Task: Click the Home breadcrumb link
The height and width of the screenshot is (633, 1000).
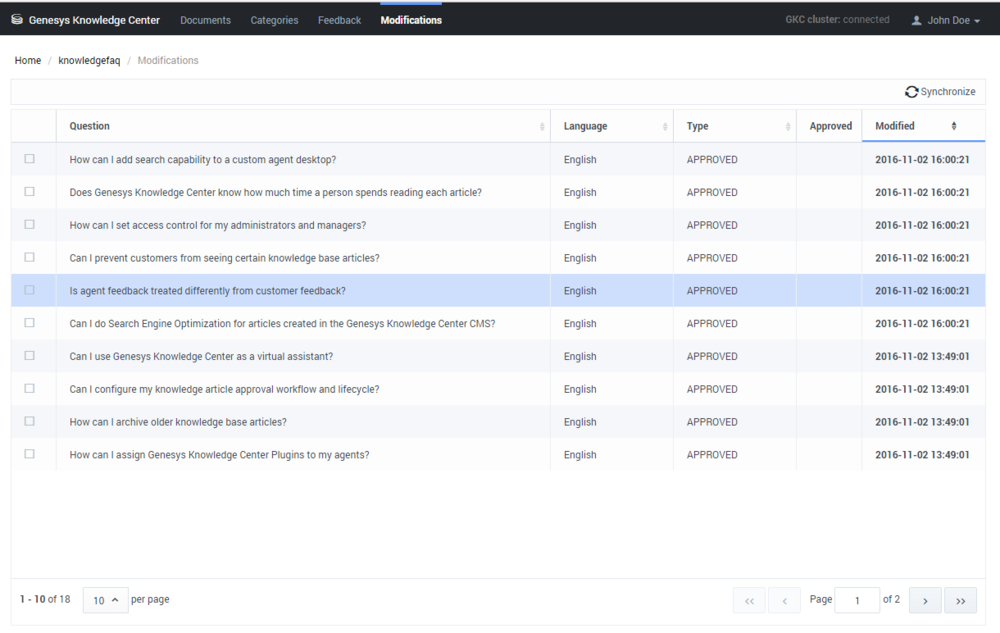Action: tap(28, 61)
